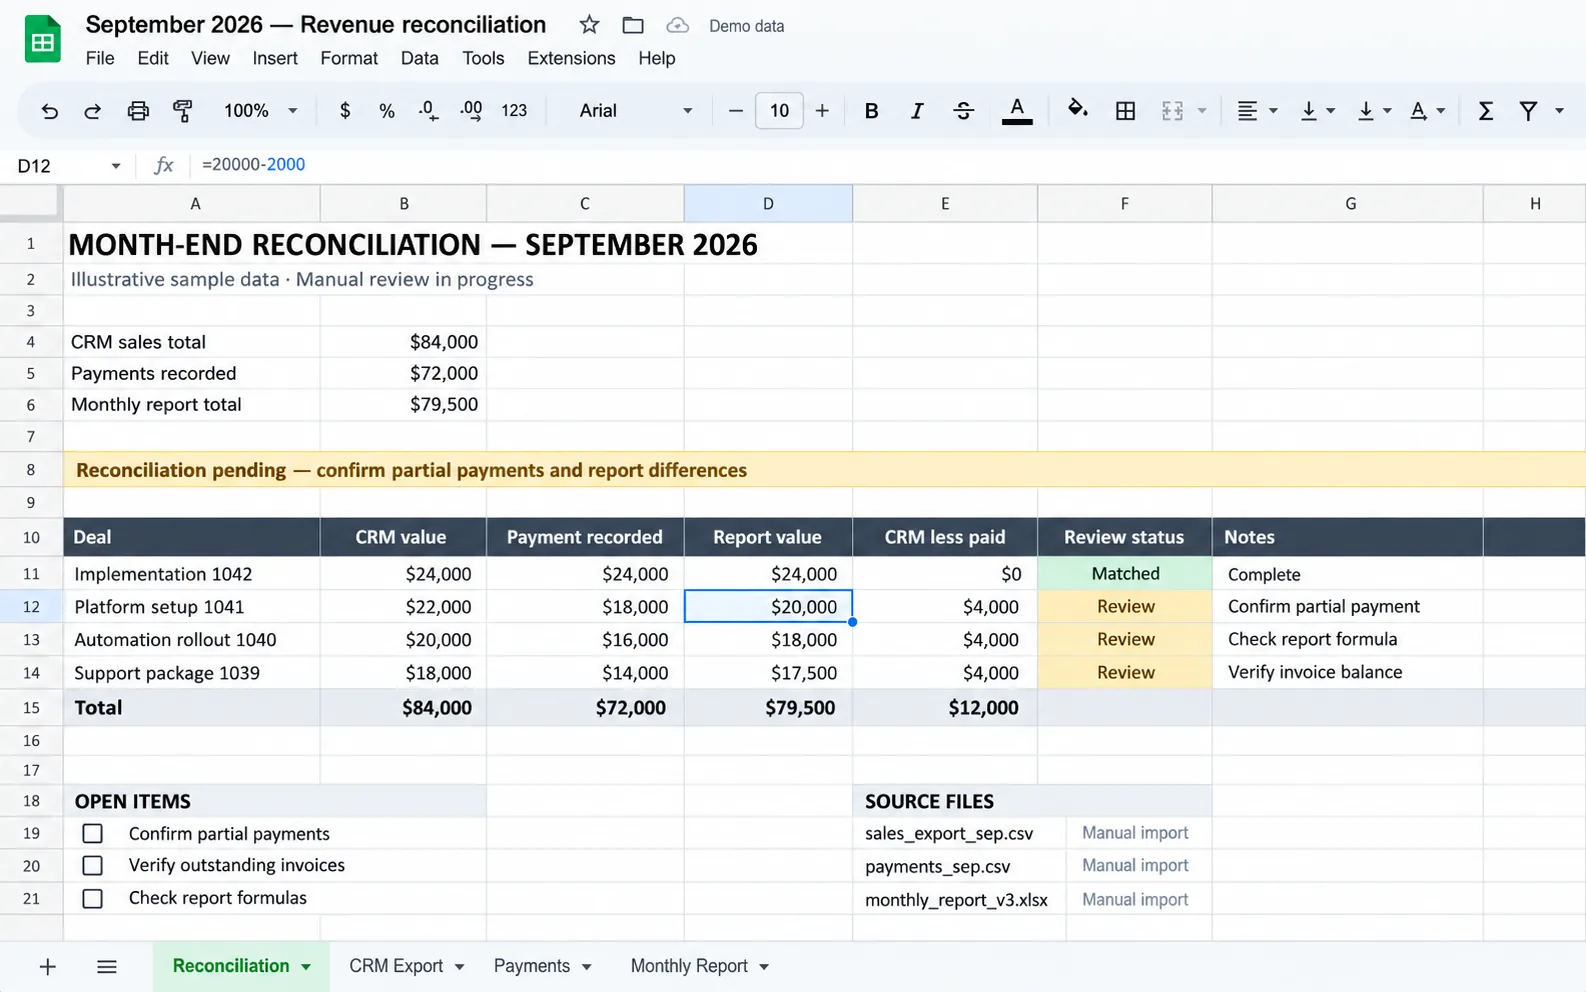
Task: Open the Arial font family dropdown
Action: (636, 111)
